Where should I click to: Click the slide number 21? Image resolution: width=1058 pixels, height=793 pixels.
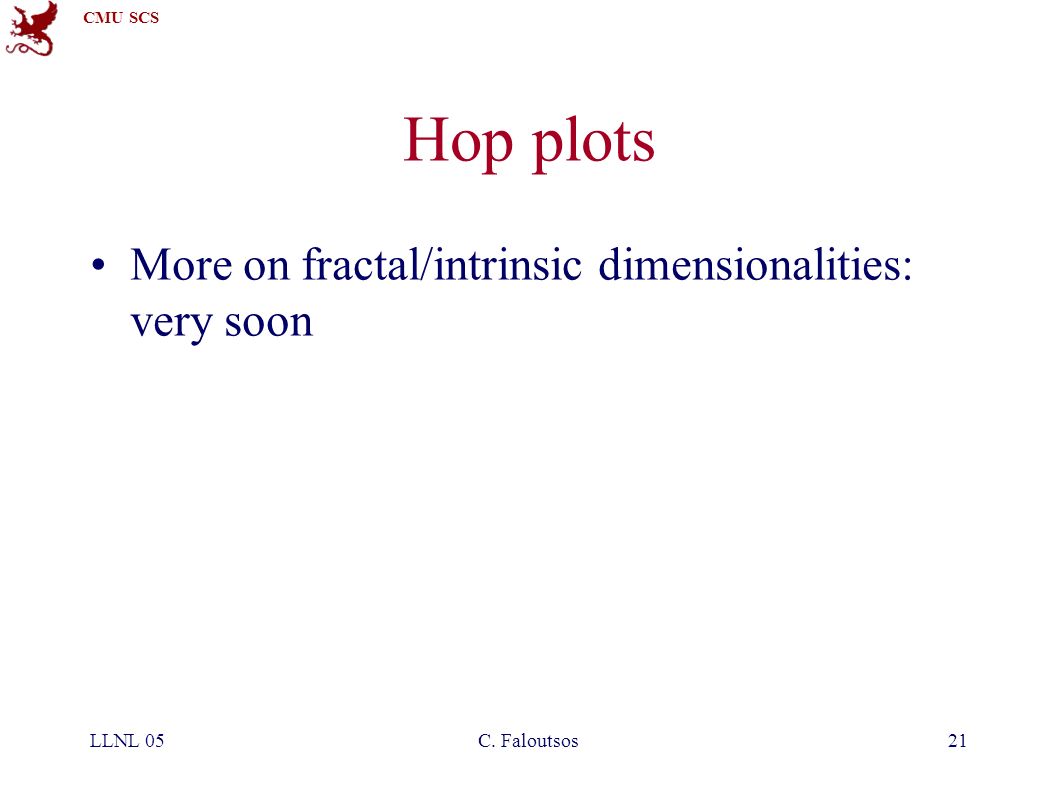[957, 740]
